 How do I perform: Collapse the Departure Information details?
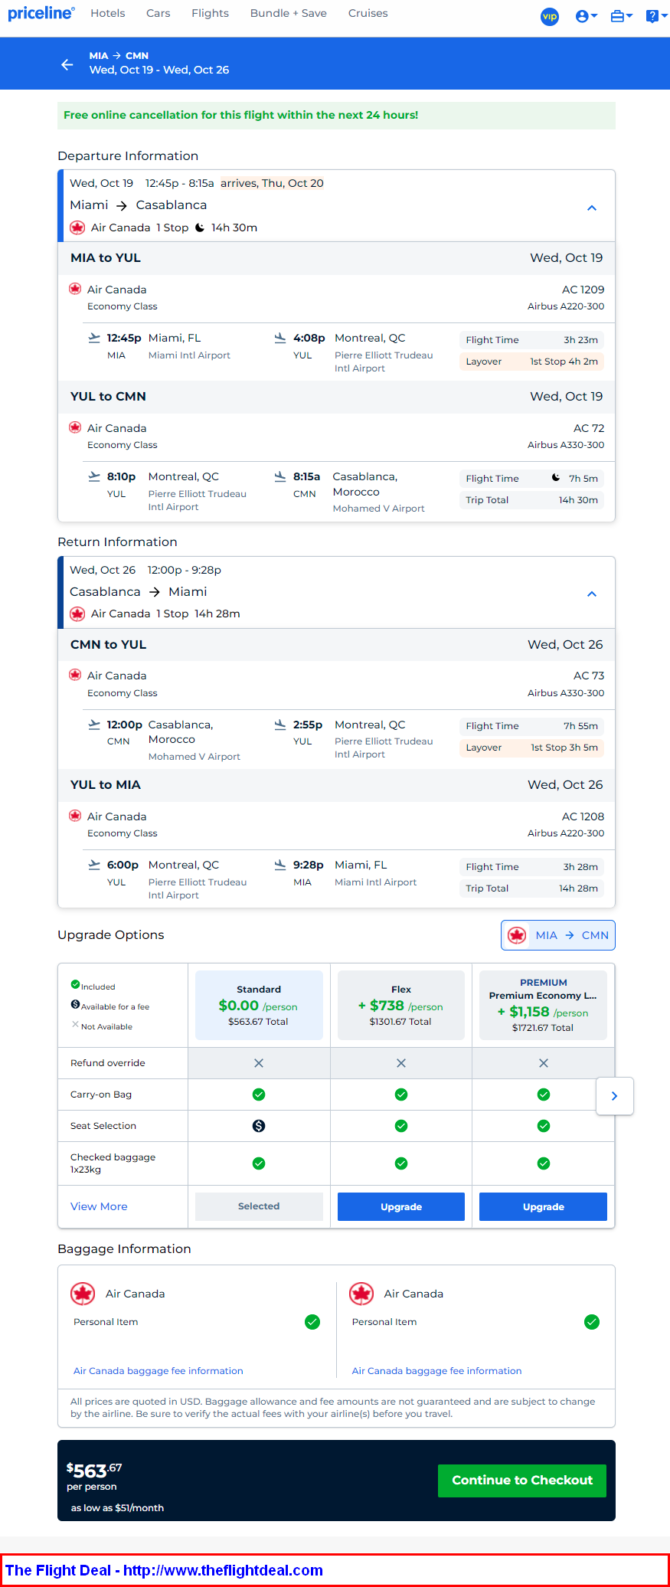[x=591, y=208]
